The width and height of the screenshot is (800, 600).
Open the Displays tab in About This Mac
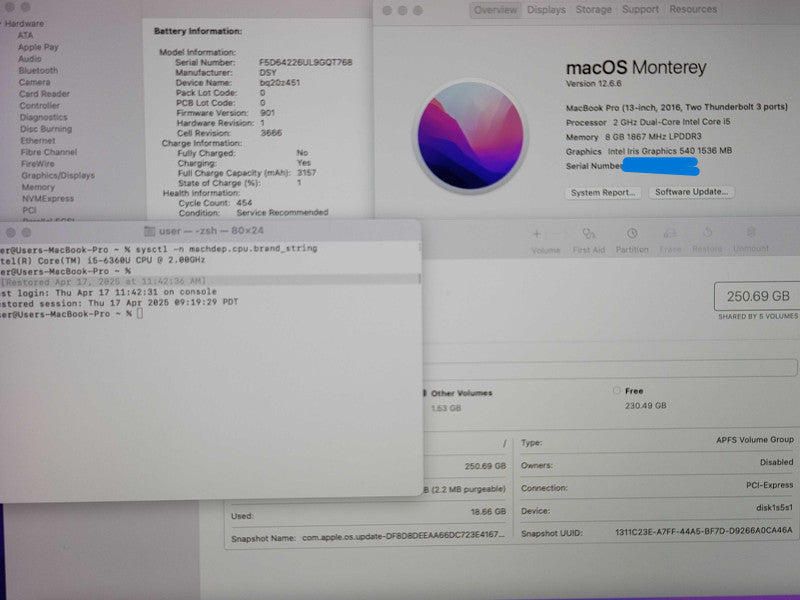click(546, 10)
